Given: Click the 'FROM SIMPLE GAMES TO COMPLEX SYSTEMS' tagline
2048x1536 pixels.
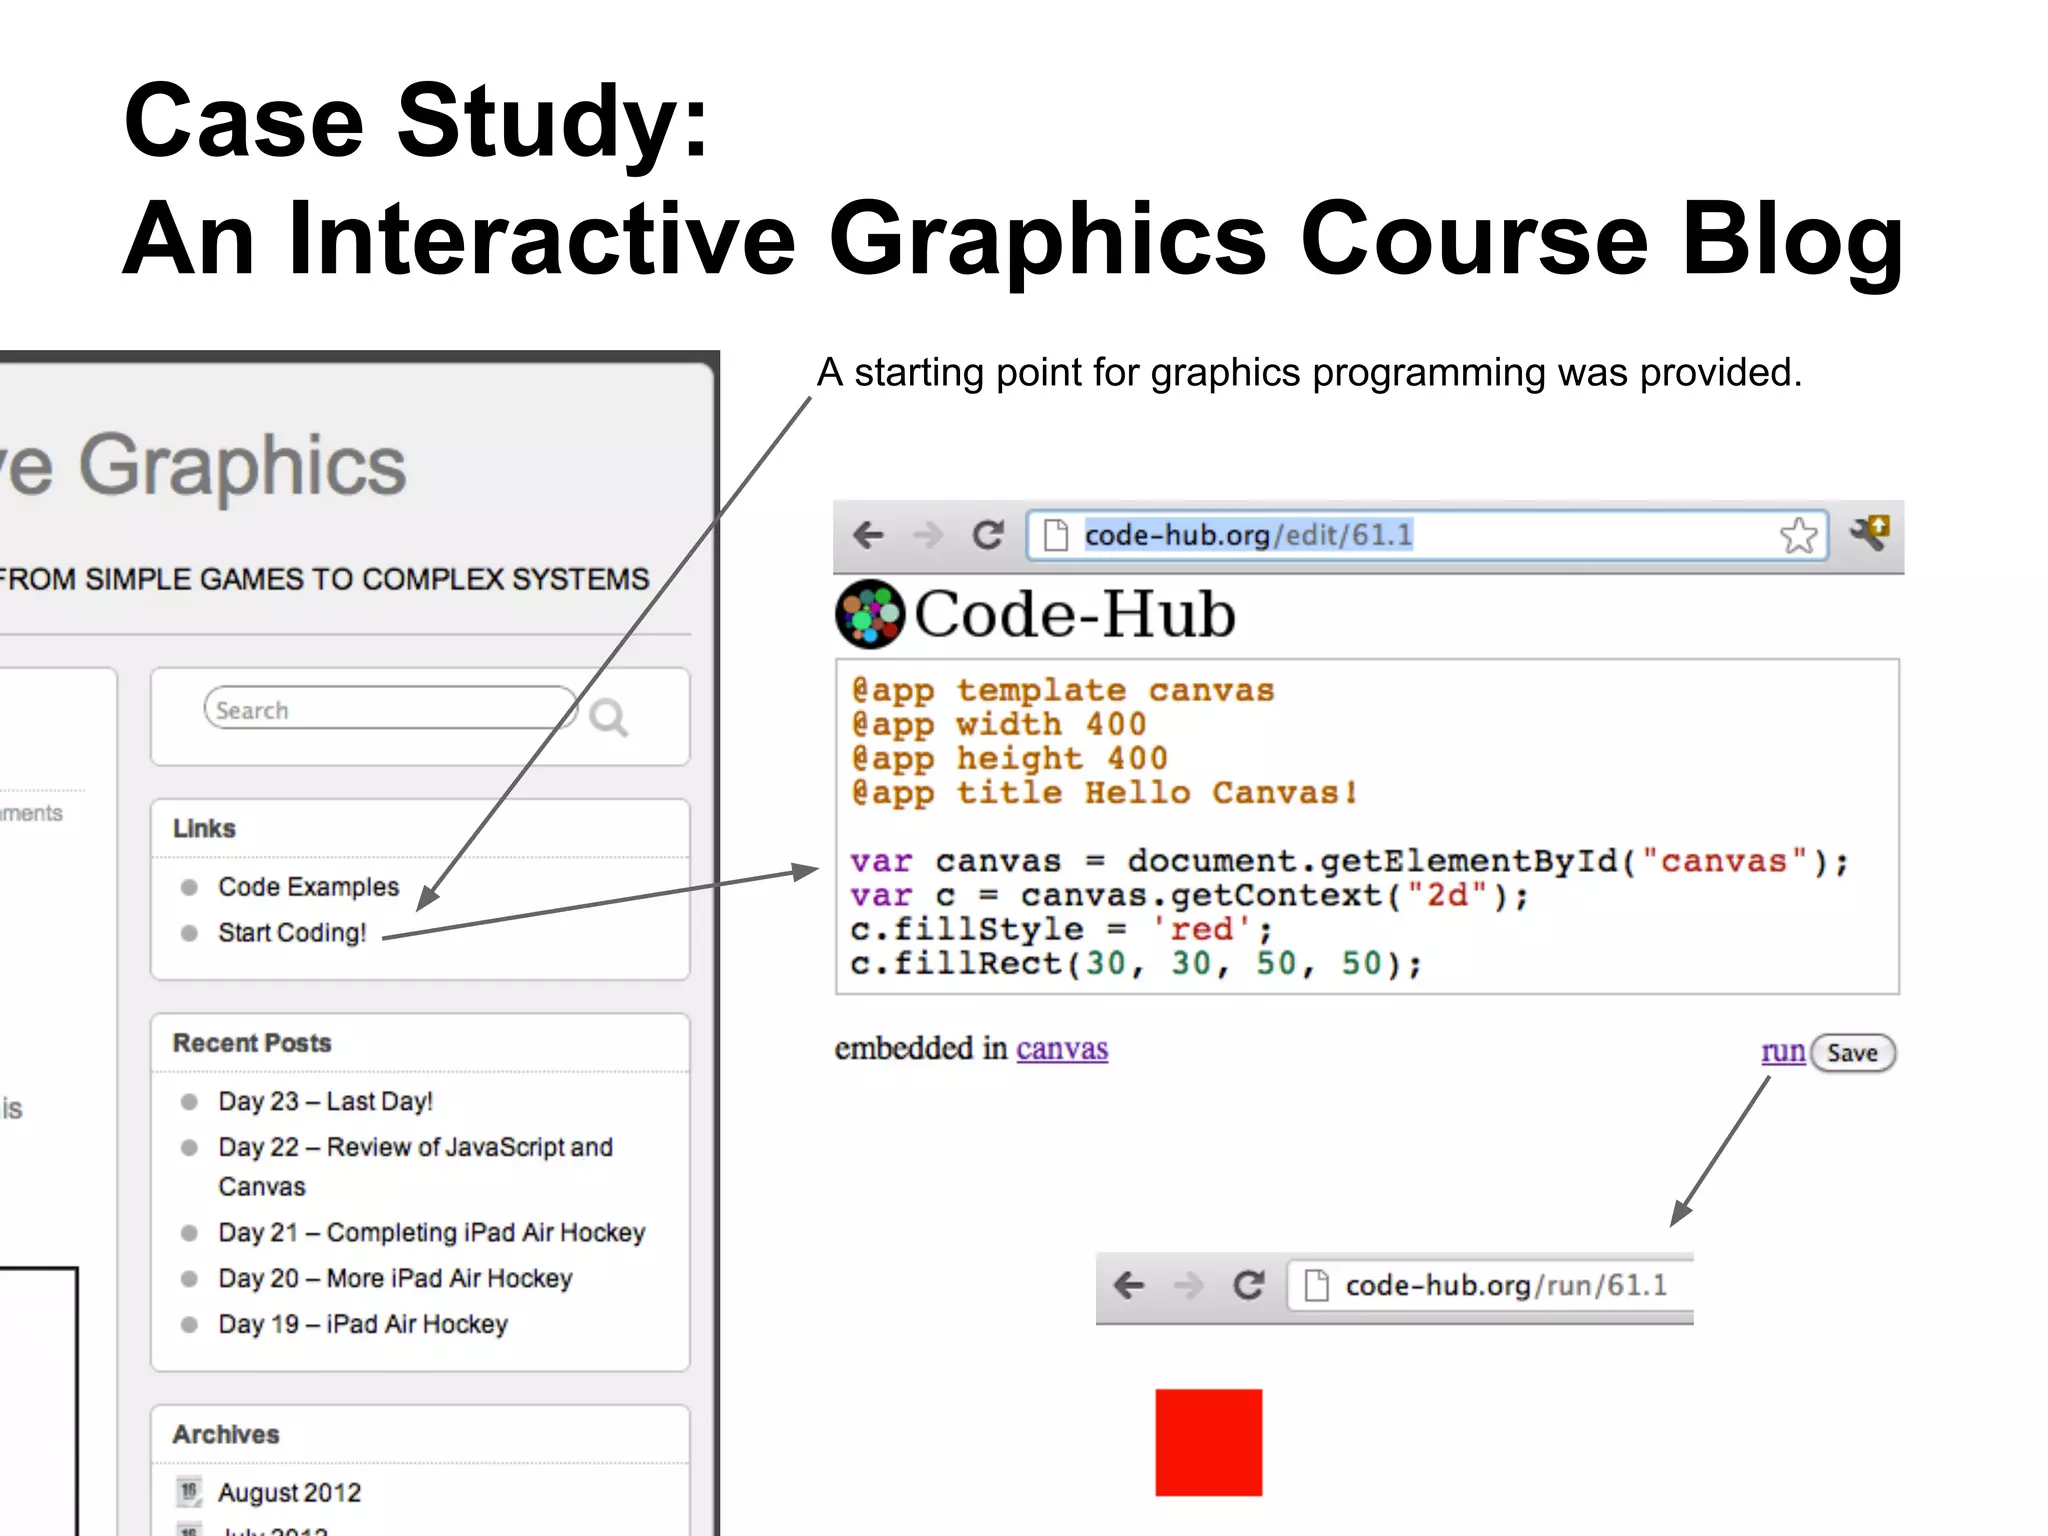Looking at the screenshot, I should (325, 579).
